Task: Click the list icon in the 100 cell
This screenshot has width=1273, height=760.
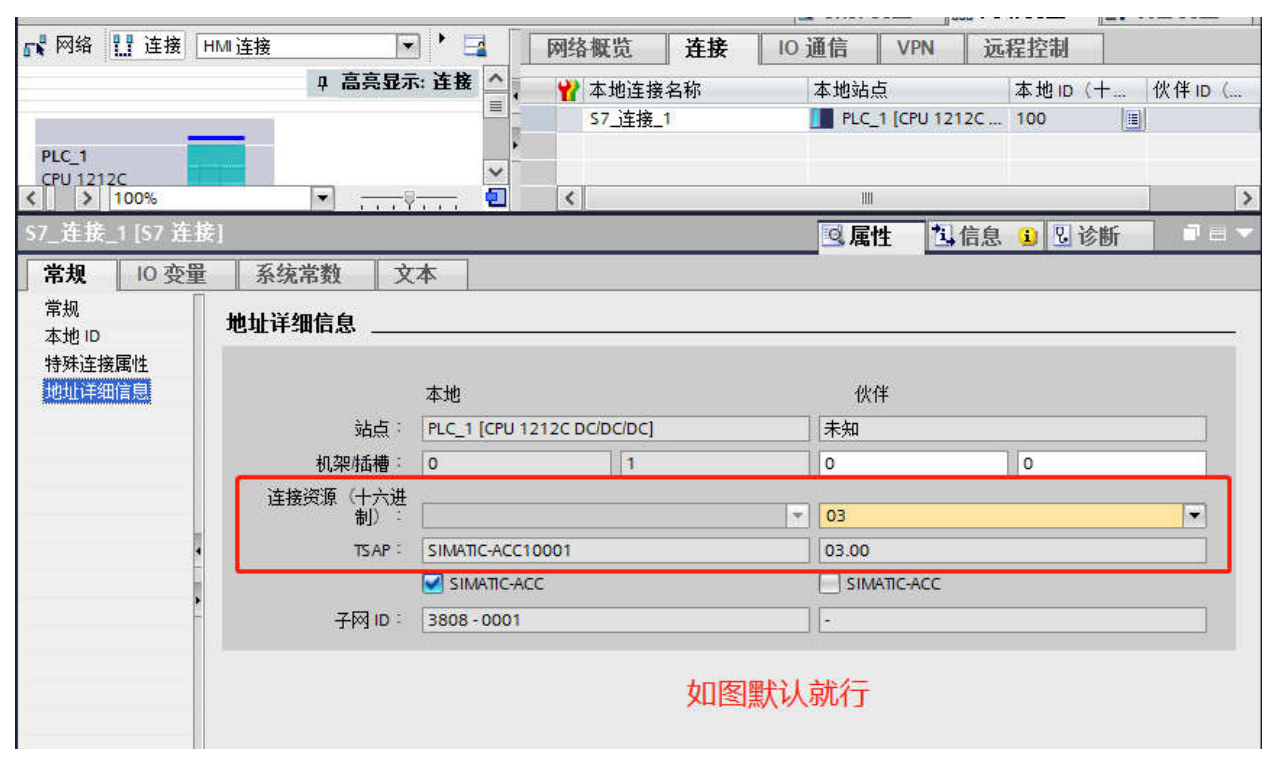Action: [x=1133, y=119]
